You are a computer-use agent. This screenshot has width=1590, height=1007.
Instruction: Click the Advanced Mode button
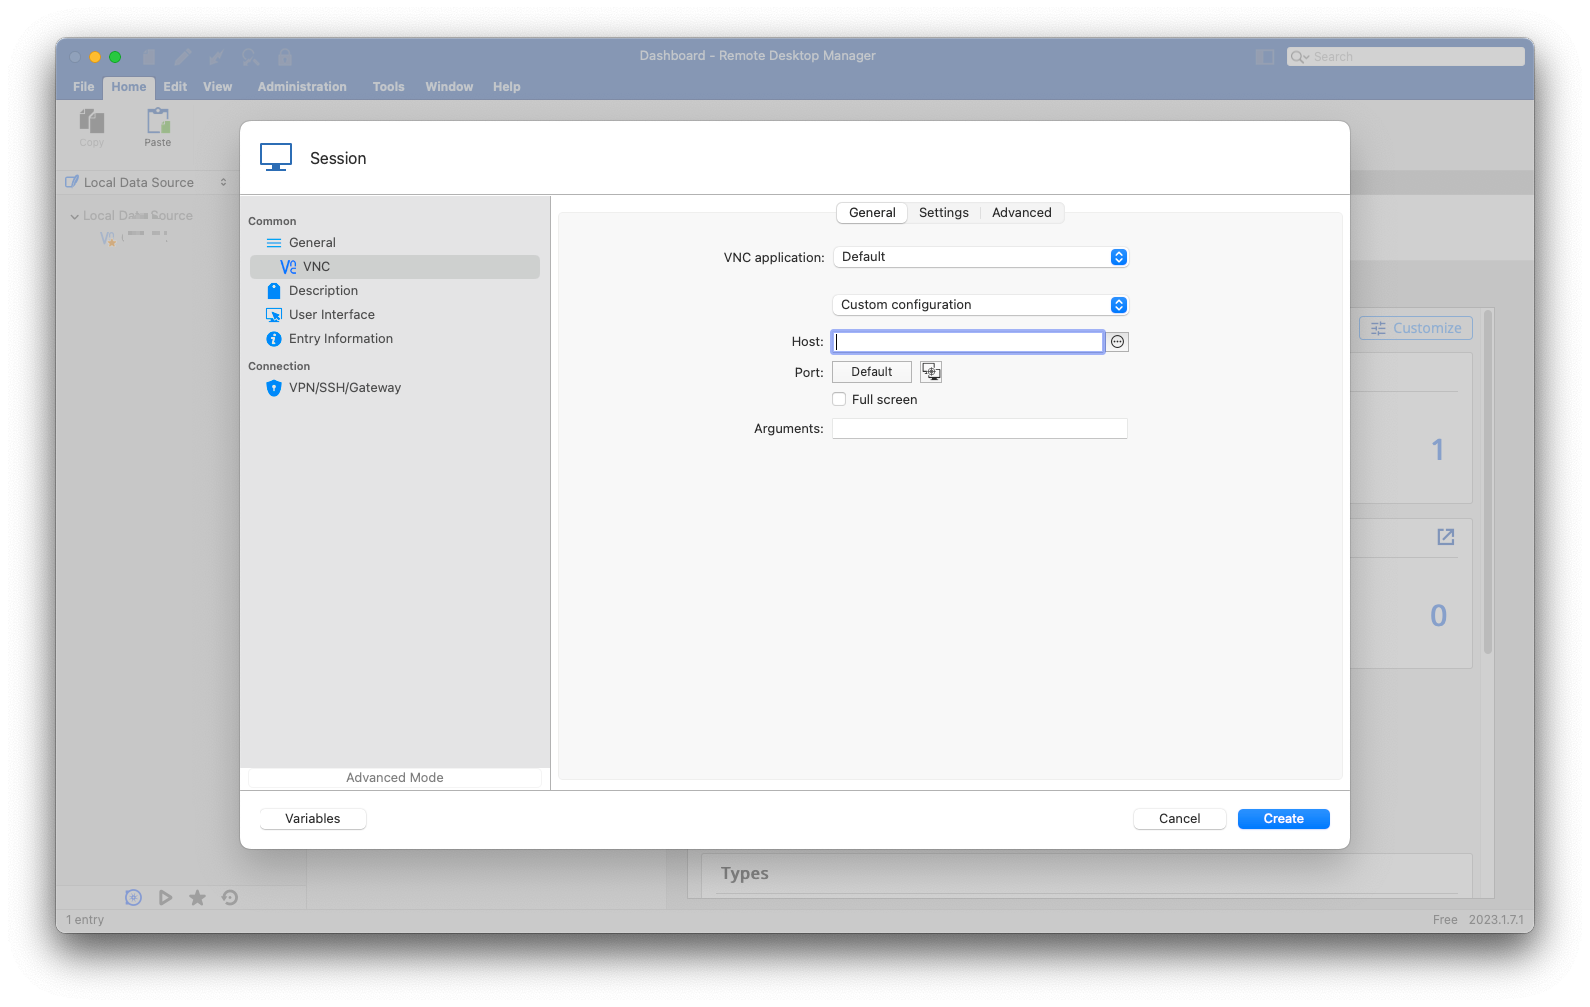pyautogui.click(x=395, y=778)
